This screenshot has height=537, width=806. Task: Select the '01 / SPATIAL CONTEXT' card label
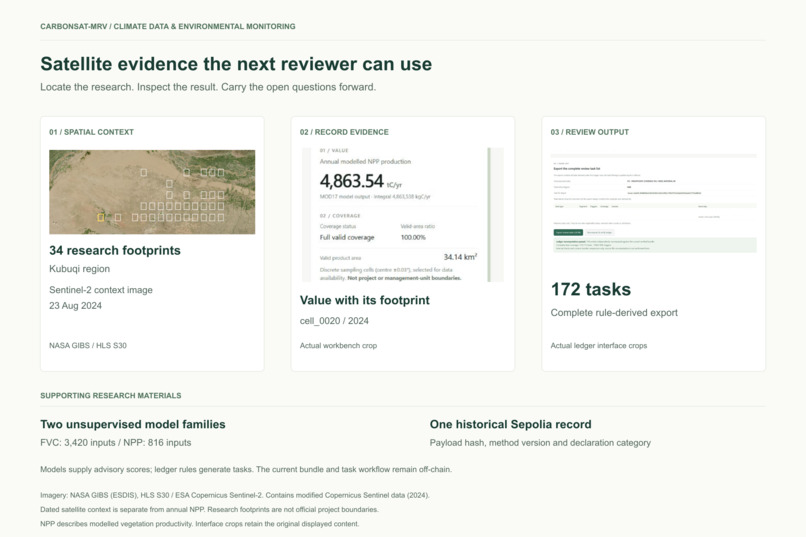(x=91, y=132)
